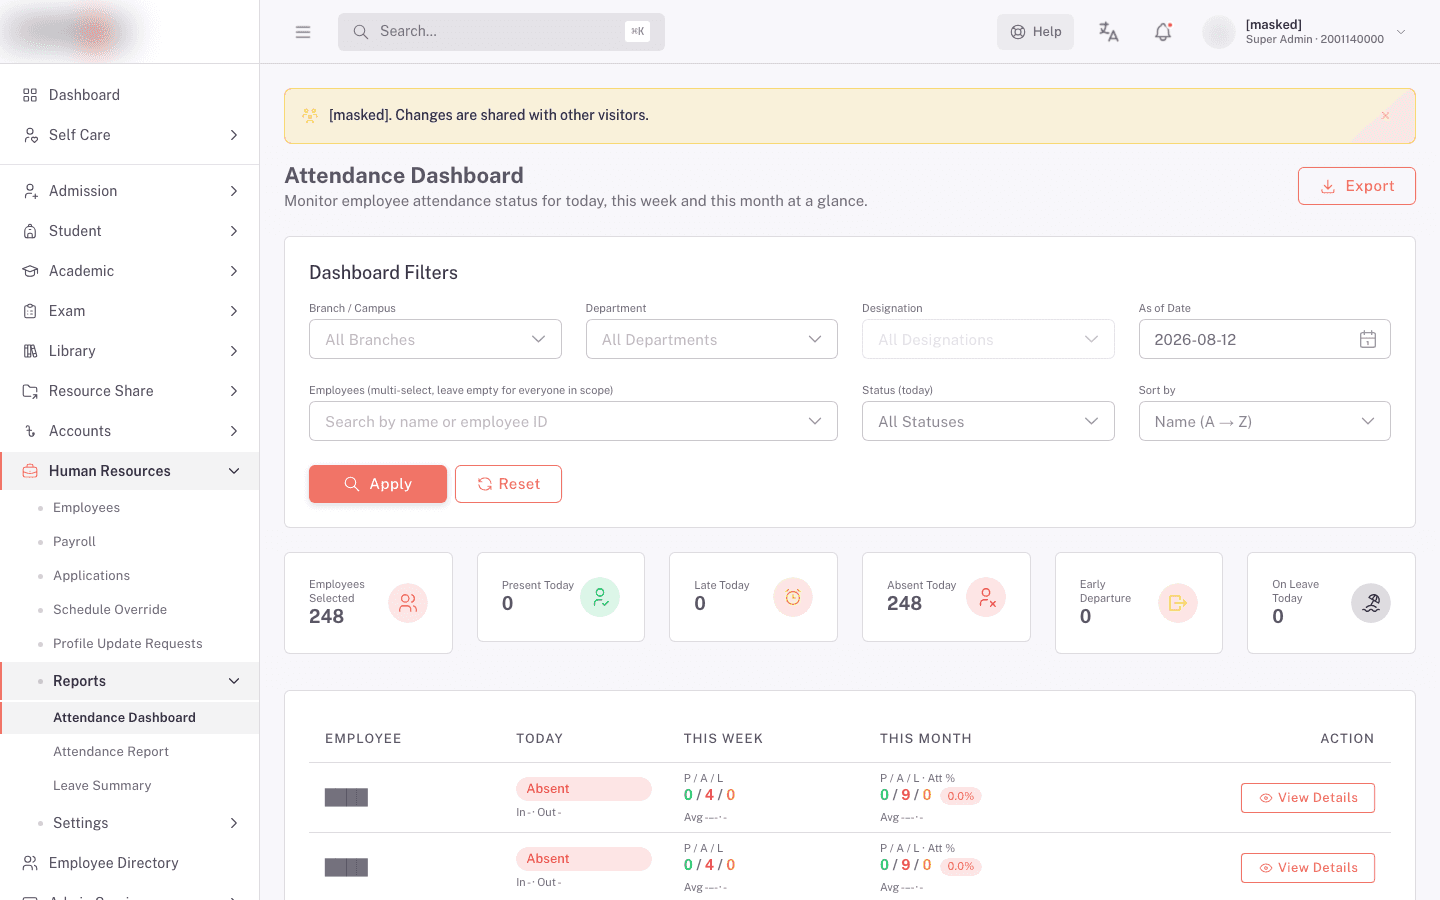Open the All Statuses dropdown
1440x900 pixels.
point(988,422)
